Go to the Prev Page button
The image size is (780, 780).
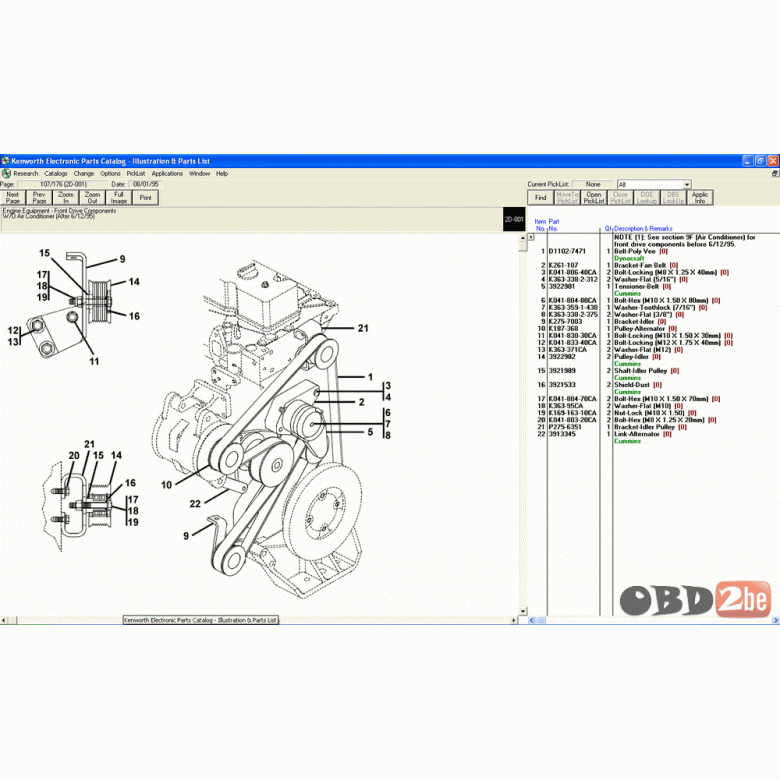pyautogui.click(x=39, y=197)
